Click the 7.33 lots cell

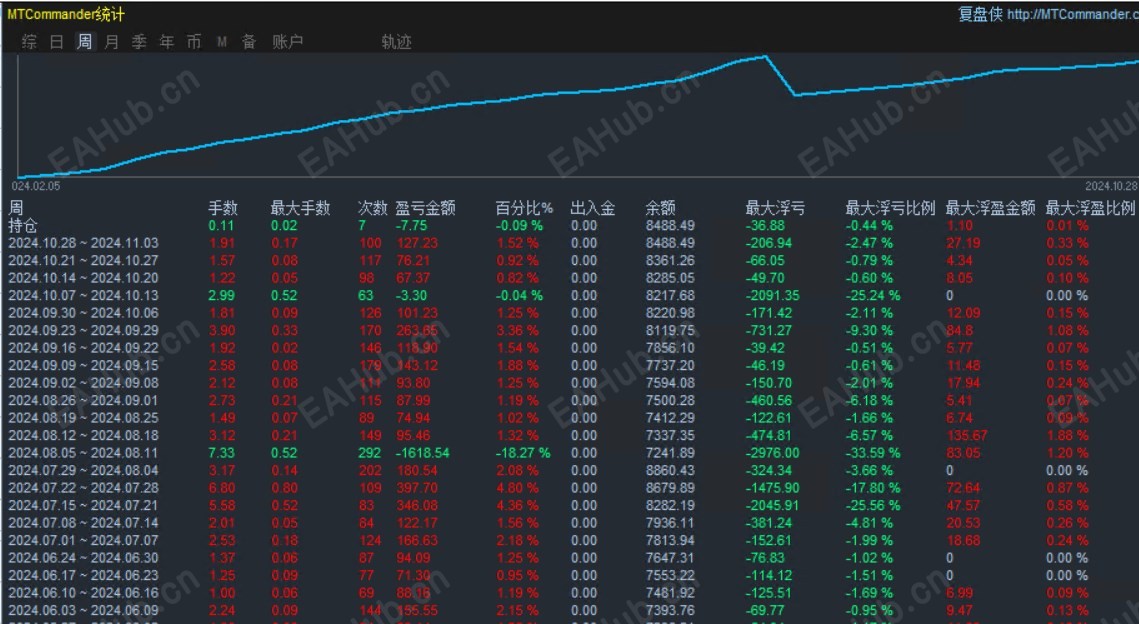pyautogui.click(x=221, y=453)
